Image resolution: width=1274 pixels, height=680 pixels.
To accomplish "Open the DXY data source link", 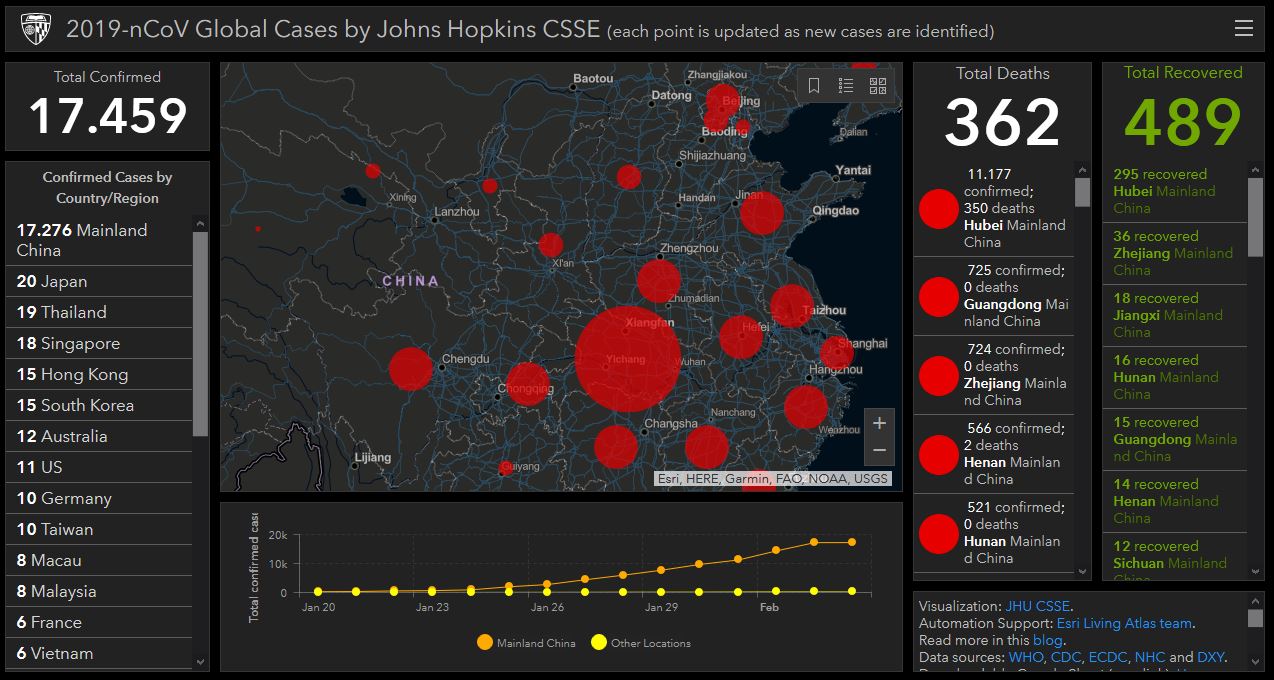I will pos(1212,657).
